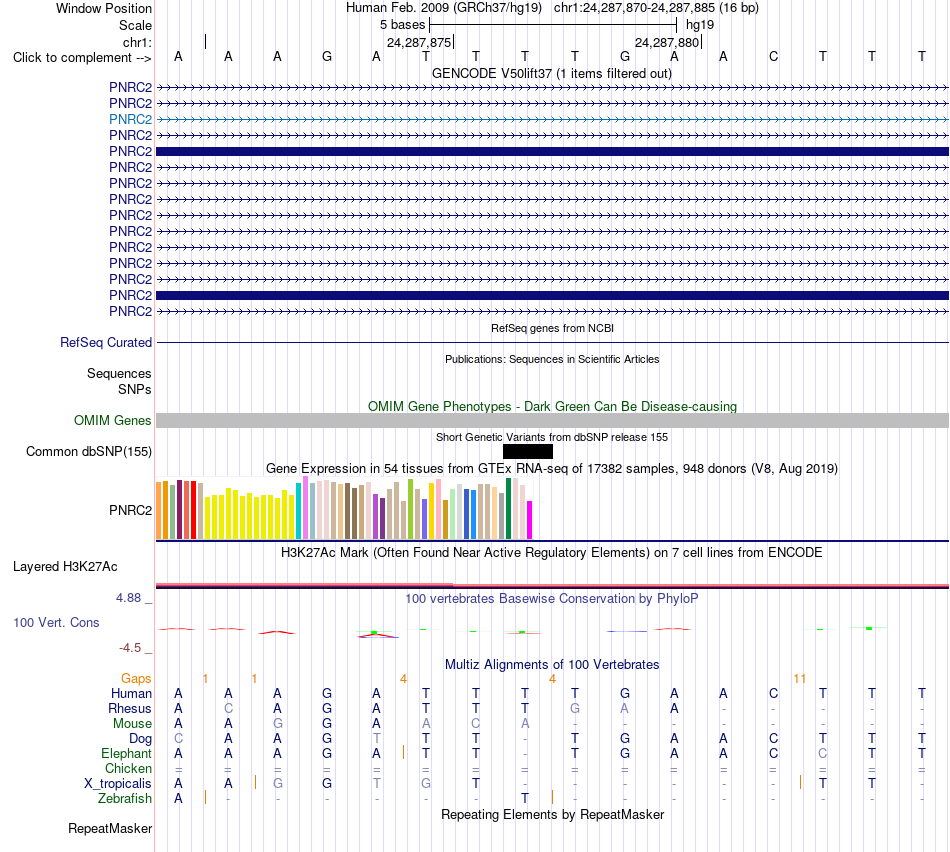Click 'Multiz Alignments of 100 Vertebrates' title
The image size is (950, 852).
(x=552, y=664)
